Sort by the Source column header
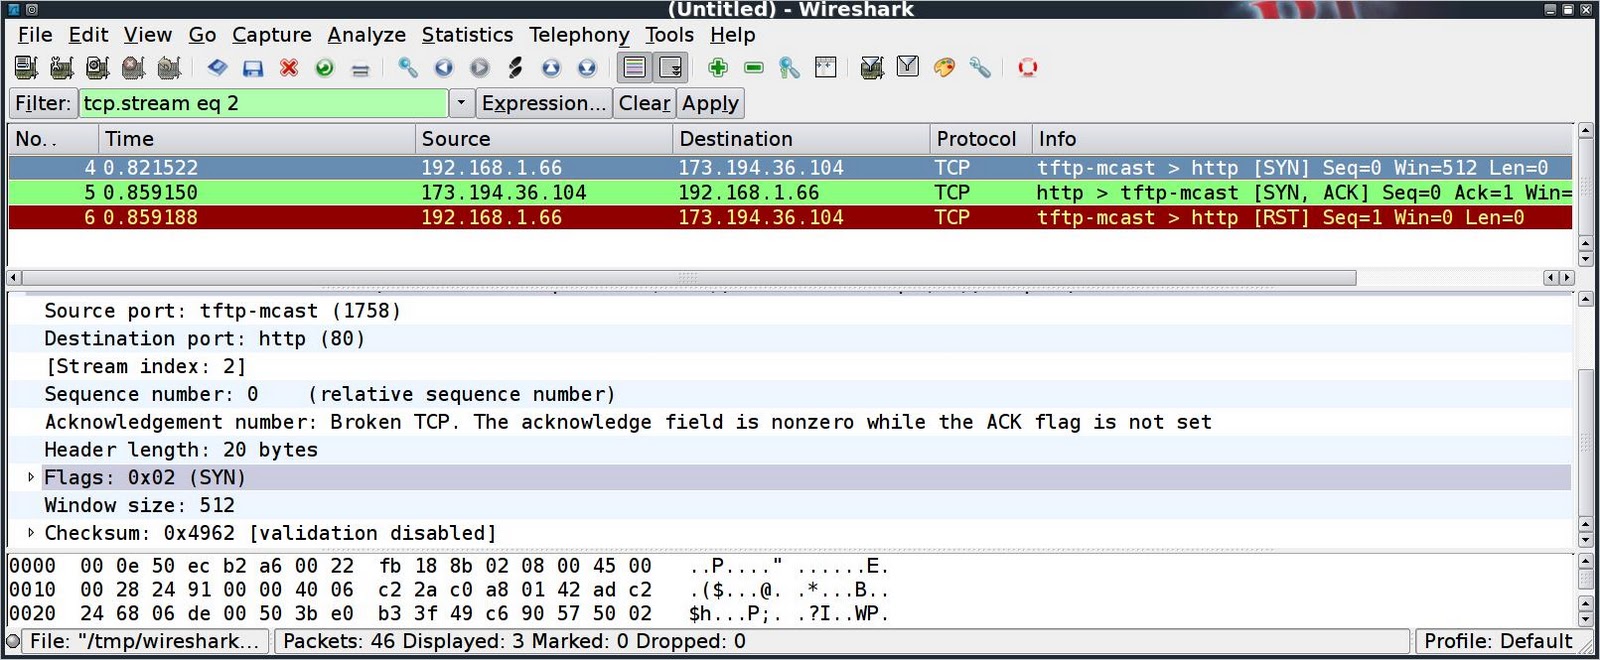 coord(543,139)
